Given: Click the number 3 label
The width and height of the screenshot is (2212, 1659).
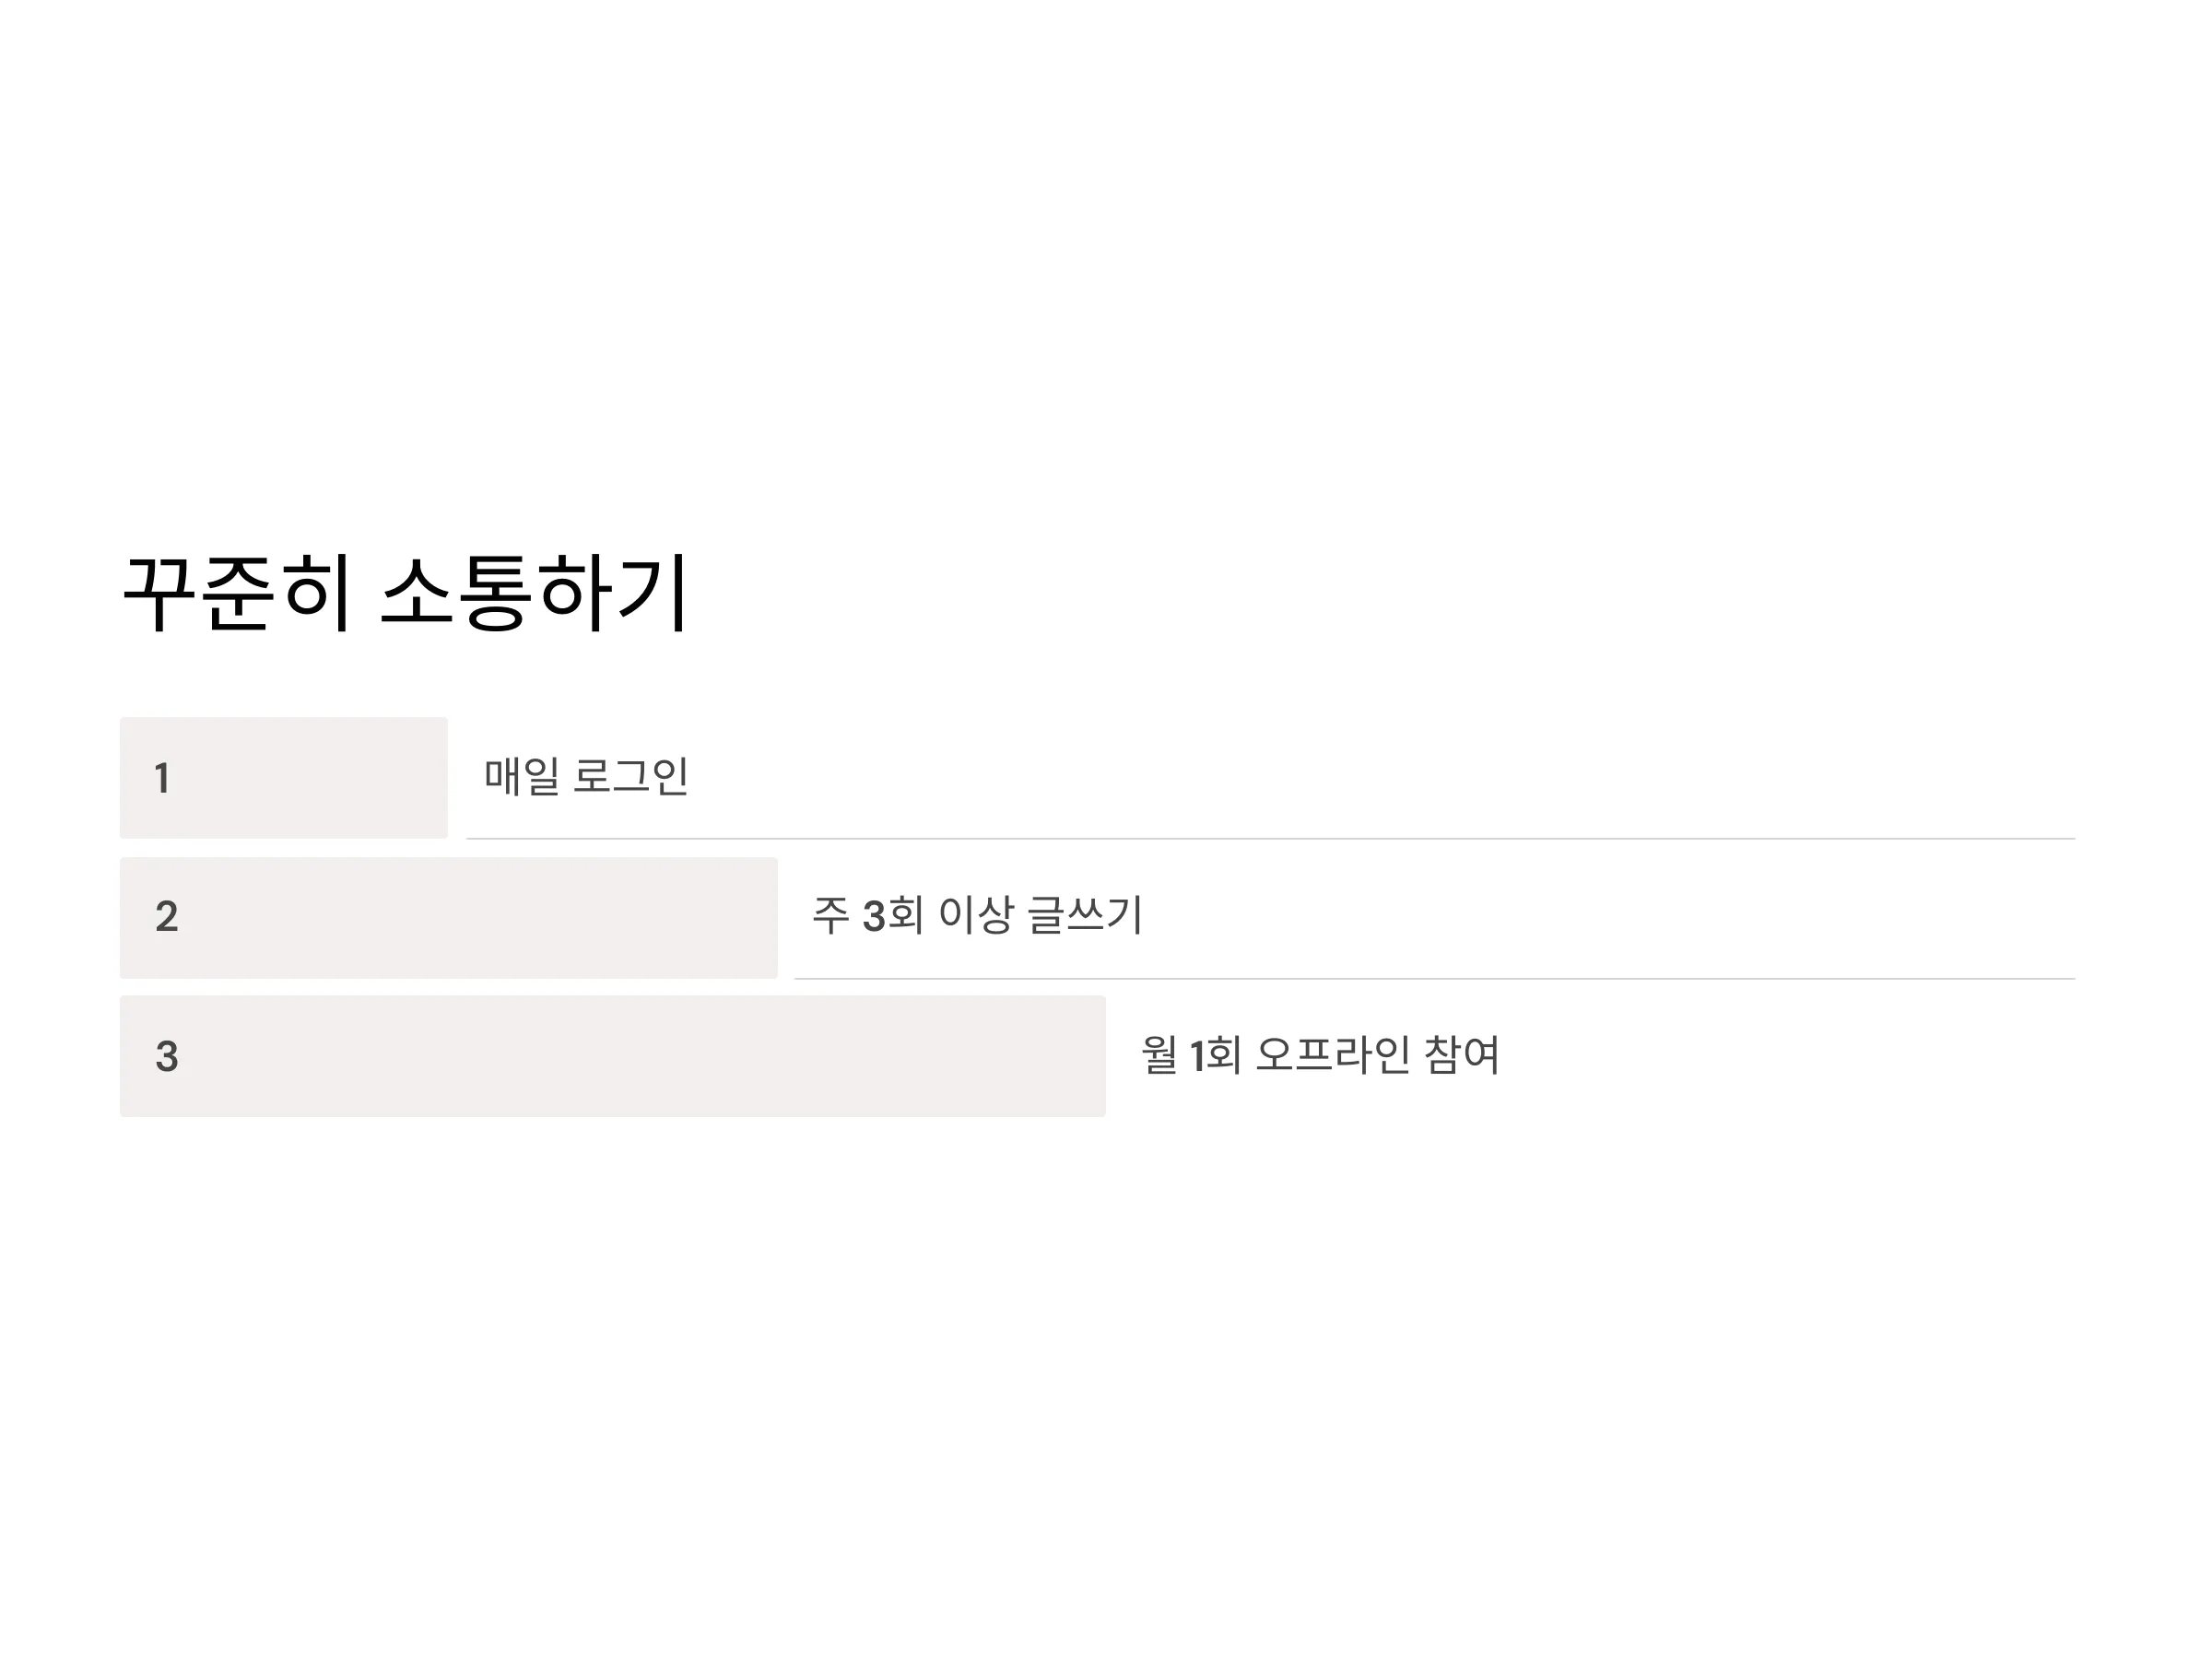Looking at the screenshot, I should pyautogui.click(x=167, y=1056).
